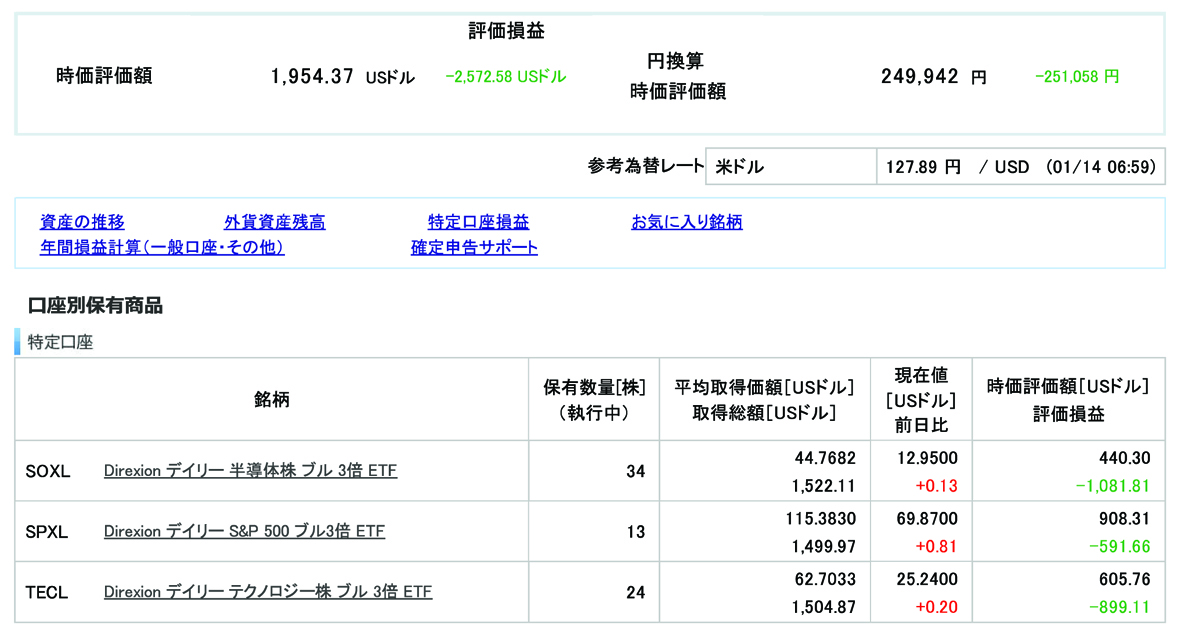Click TECL average price 62.7033
The width and height of the screenshot is (1181, 635).
825,579
